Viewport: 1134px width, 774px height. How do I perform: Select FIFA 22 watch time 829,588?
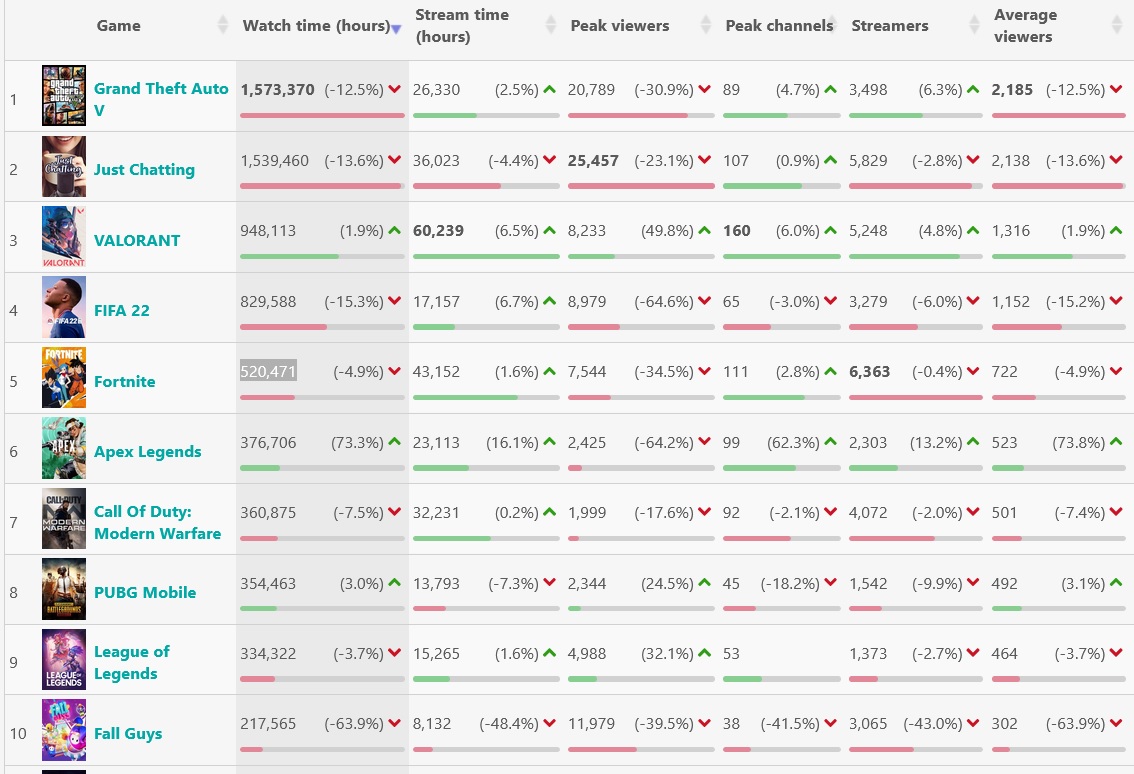(268, 302)
